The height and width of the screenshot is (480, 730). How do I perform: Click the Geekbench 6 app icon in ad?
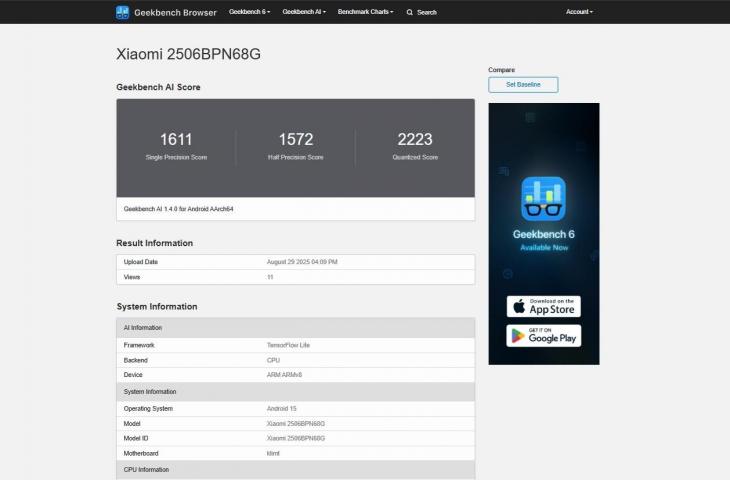(543, 199)
